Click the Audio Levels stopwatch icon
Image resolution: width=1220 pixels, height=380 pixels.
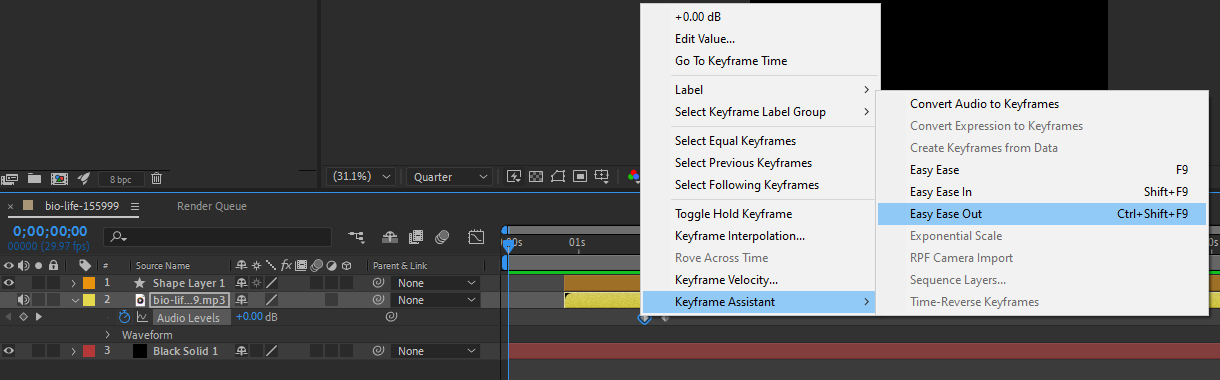pyautogui.click(x=125, y=317)
